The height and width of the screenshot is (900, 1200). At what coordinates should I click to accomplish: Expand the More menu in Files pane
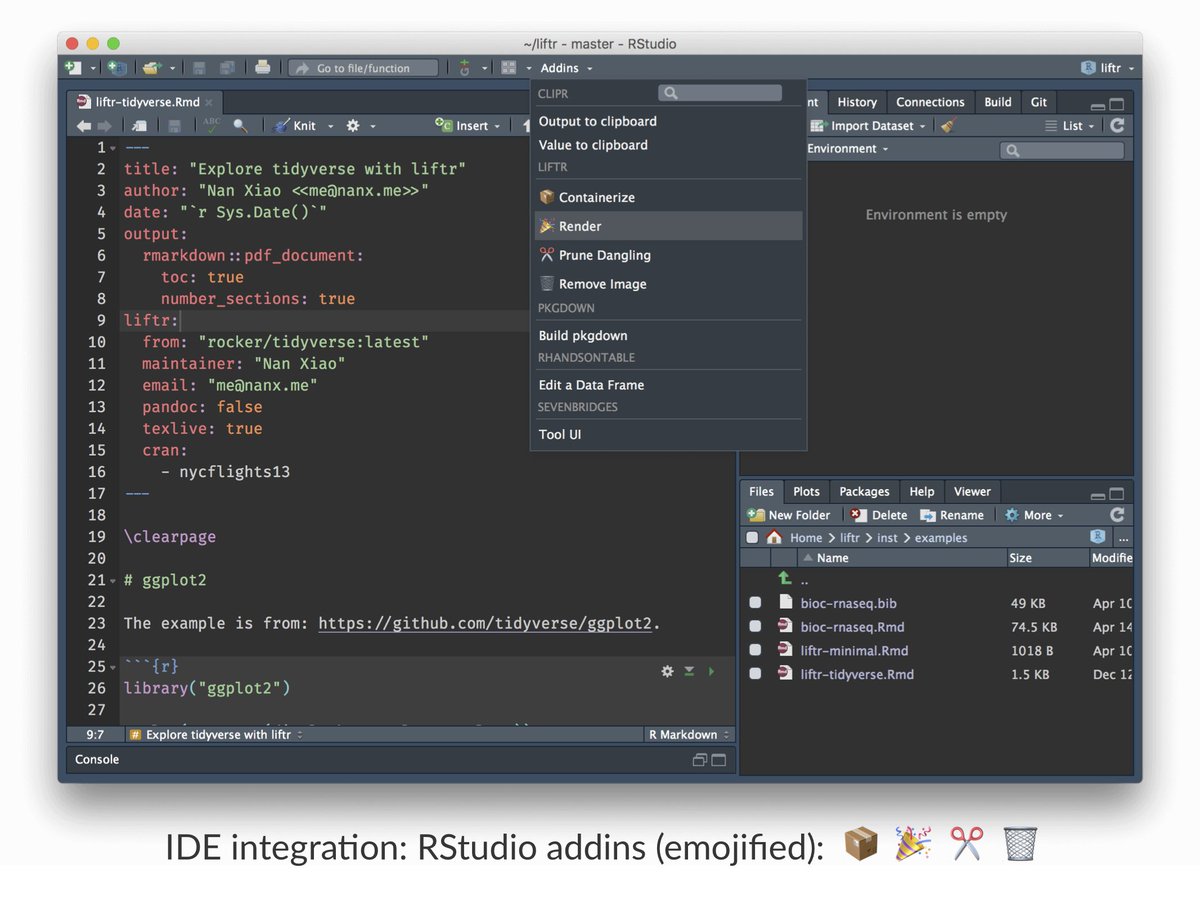click(x=1035, y=515)
